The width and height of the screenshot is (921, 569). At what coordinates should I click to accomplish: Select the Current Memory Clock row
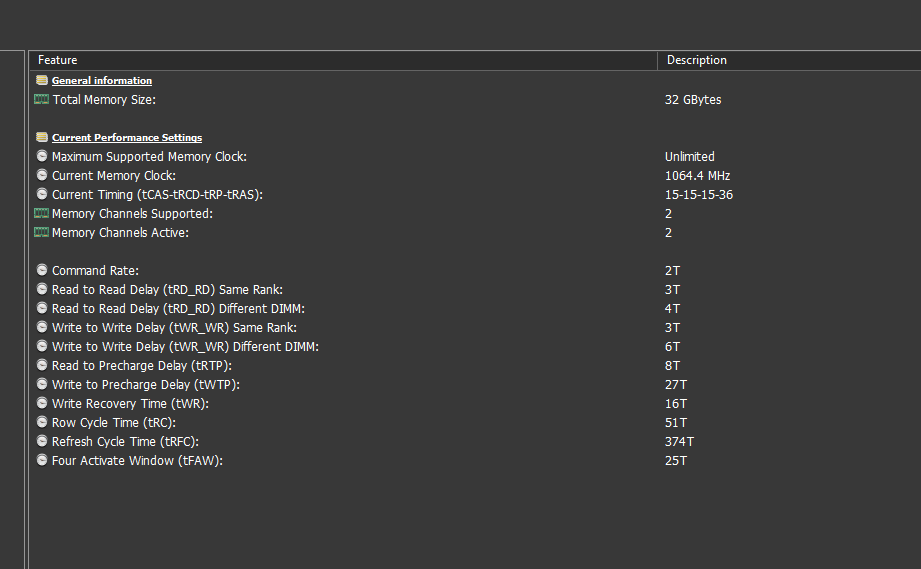[114, 176]
